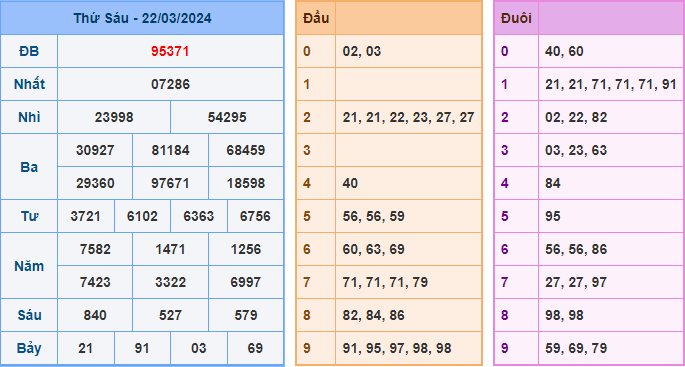Select Đầu row 8 values '82, 84, 86'
The width and height of the screenshot is (685, 367).
click(x=374, y=315)
